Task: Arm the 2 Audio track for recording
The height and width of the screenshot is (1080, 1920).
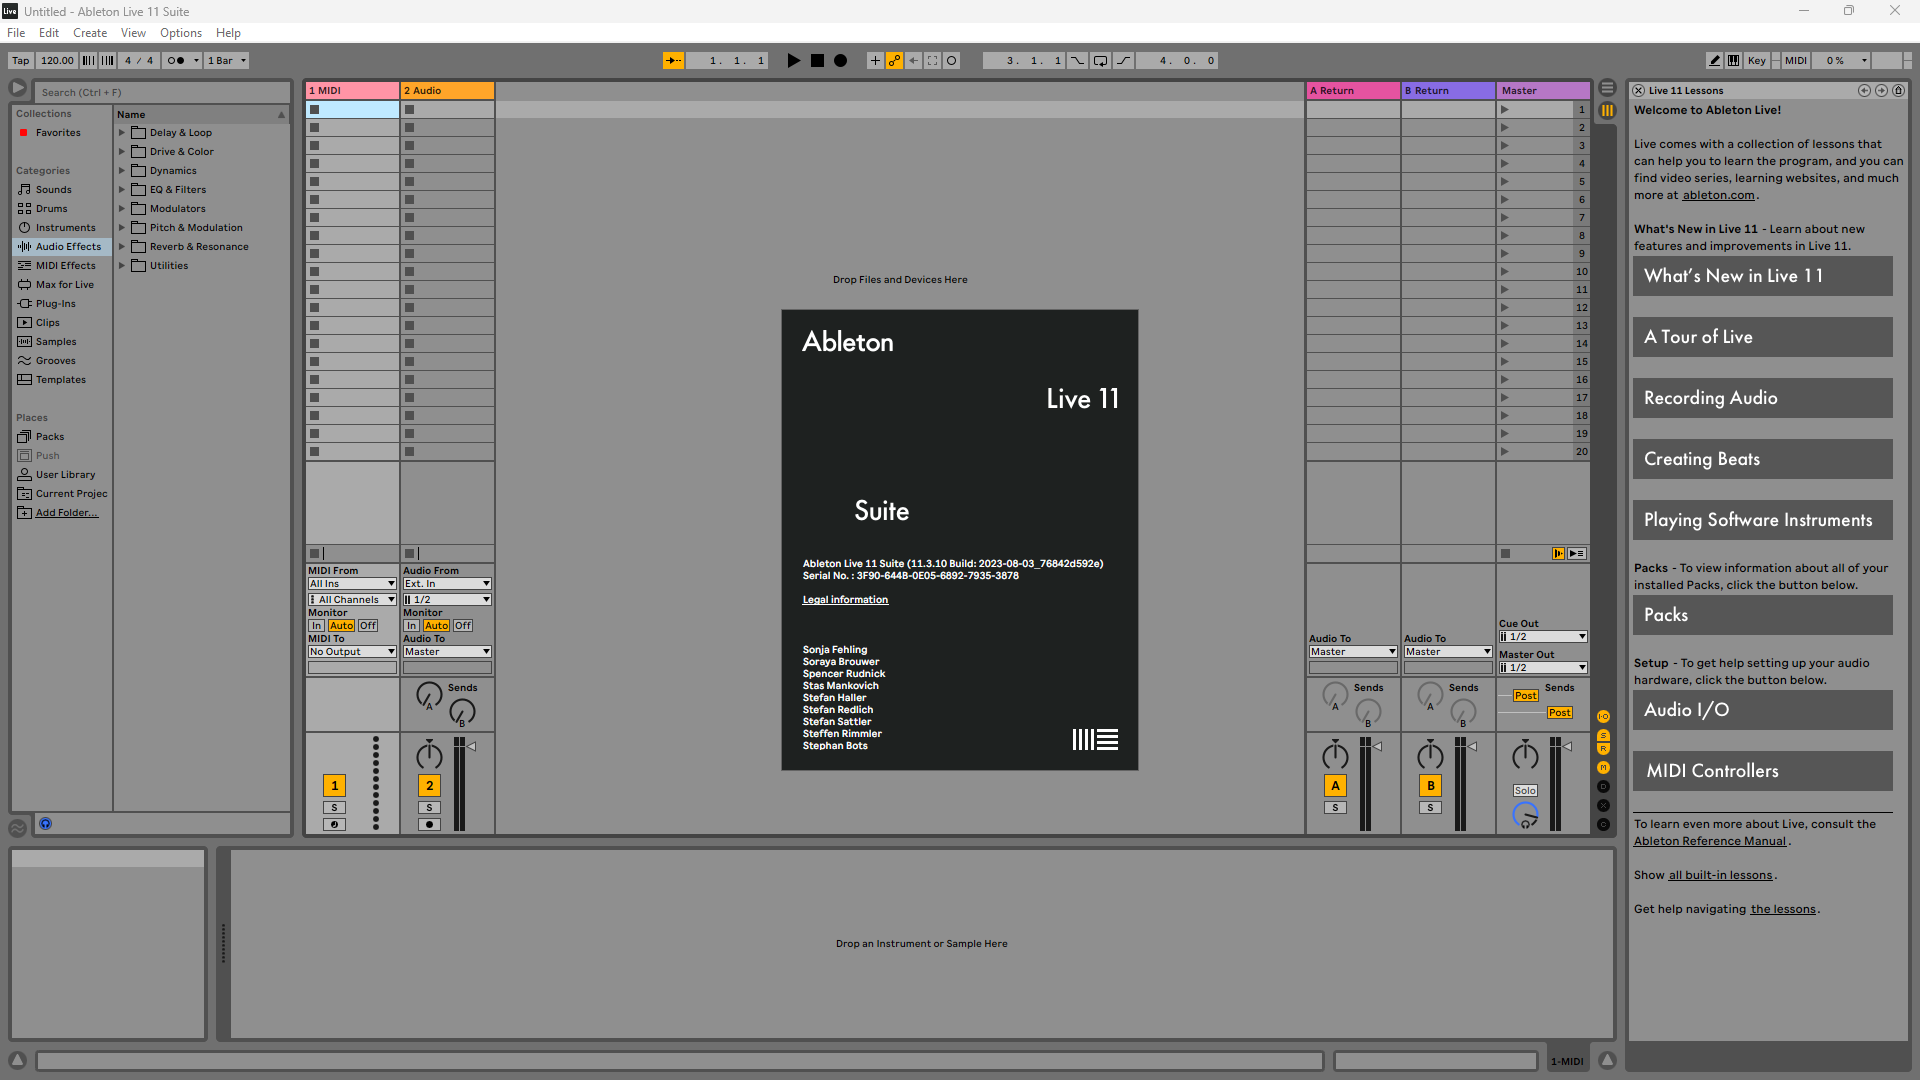Action: tap(429, 825)
